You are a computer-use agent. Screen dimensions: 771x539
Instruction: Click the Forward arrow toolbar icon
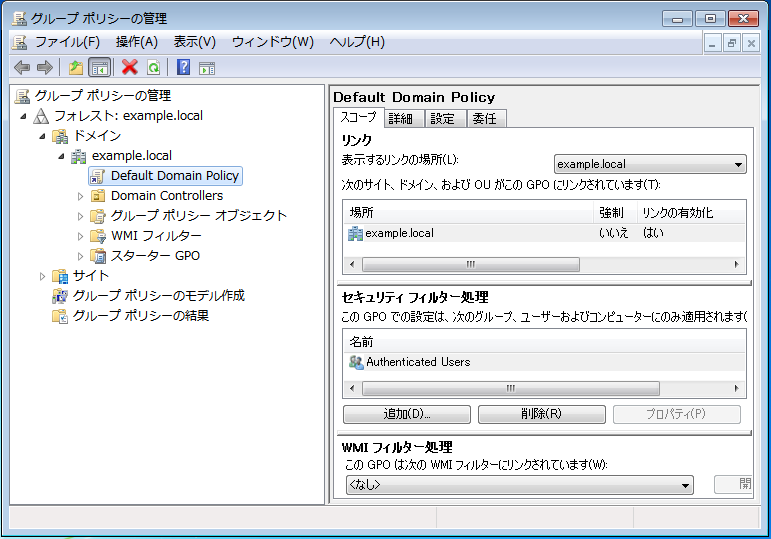(x=45, y=67)
